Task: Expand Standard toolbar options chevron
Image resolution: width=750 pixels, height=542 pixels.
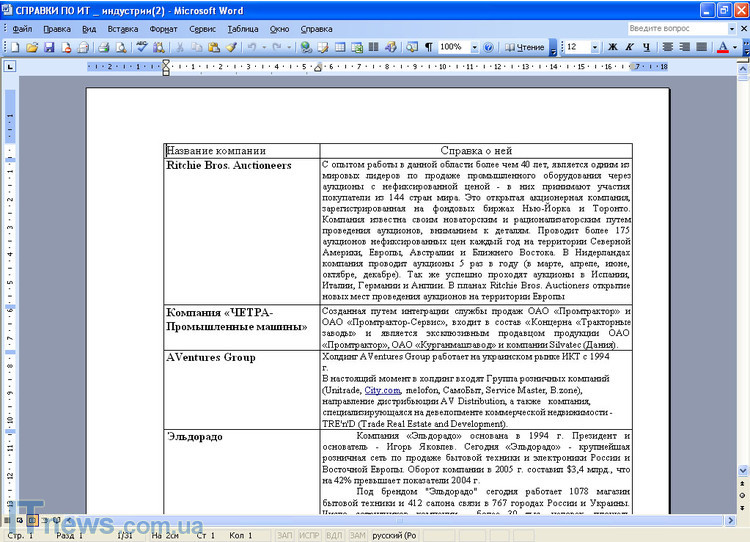Action: (x=553, y=48)
